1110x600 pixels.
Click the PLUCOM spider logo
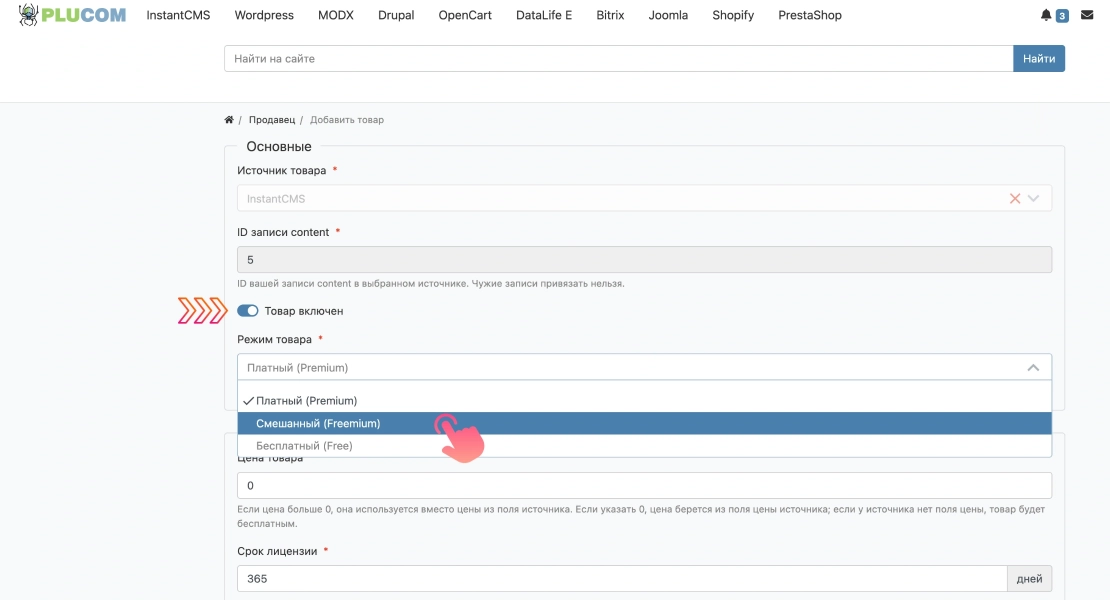coord(72,15)
